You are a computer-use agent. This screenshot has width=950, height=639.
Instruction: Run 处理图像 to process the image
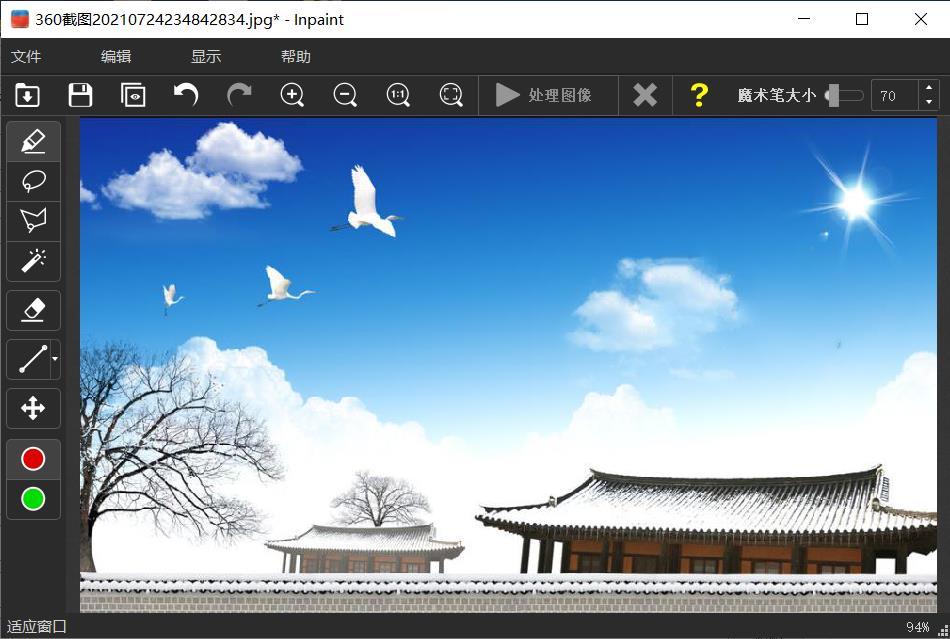[x=548, y=95]
